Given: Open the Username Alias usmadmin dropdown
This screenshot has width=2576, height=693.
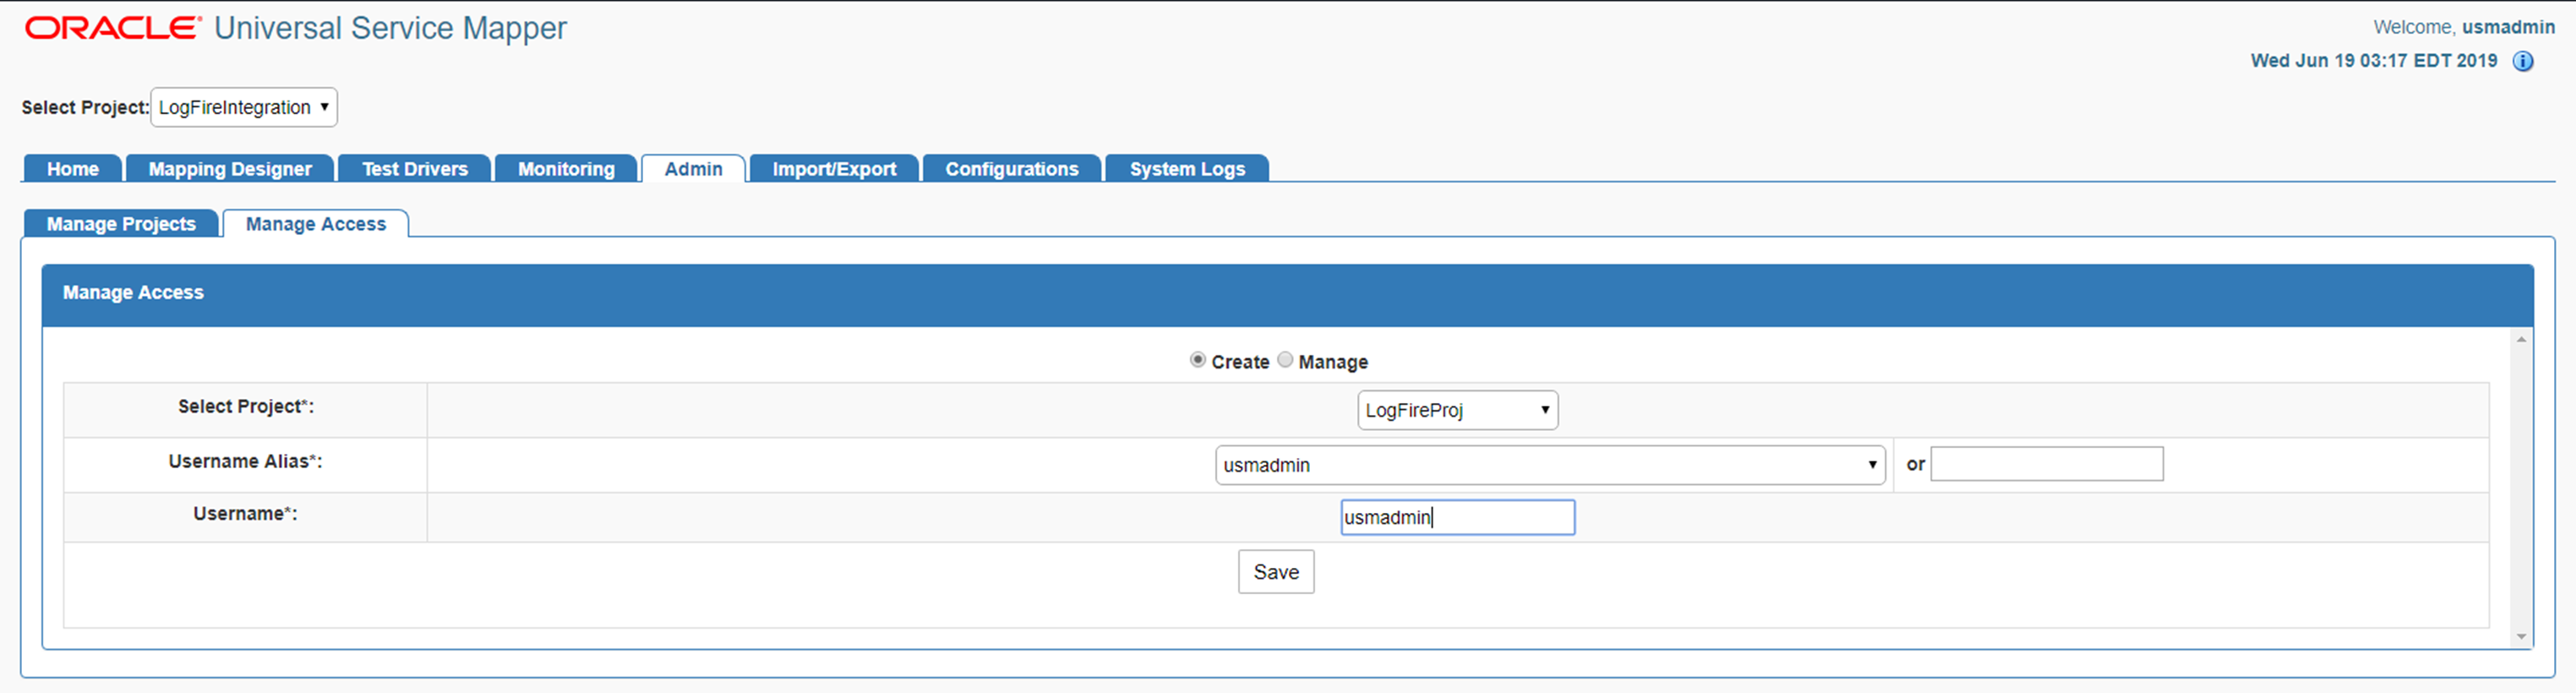Looking at the screenshot, I should click(x=1550, y=465).
